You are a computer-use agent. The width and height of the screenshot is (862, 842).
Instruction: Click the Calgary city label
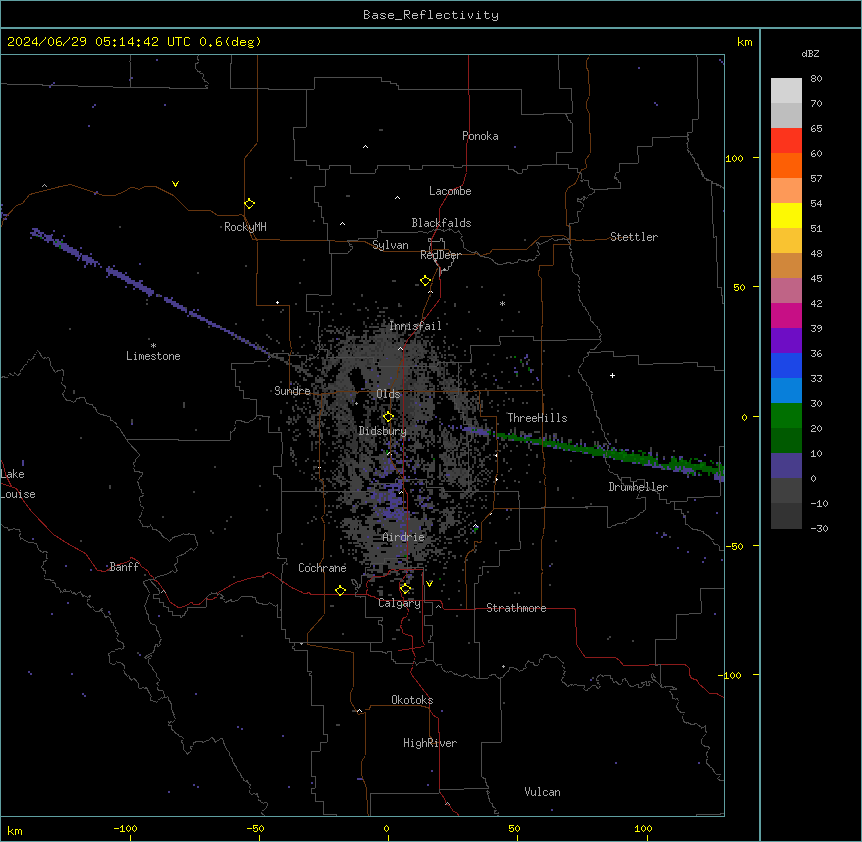pos(399,603)
